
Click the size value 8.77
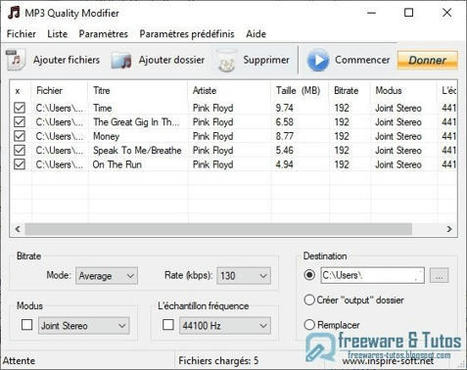coord(284,136)
